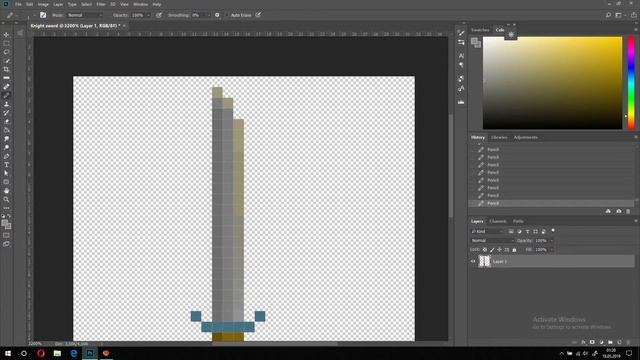The width and height of the screenshot is (640, 360).
Task: Switch to the Libraries tab
Action: pos(499,138)
